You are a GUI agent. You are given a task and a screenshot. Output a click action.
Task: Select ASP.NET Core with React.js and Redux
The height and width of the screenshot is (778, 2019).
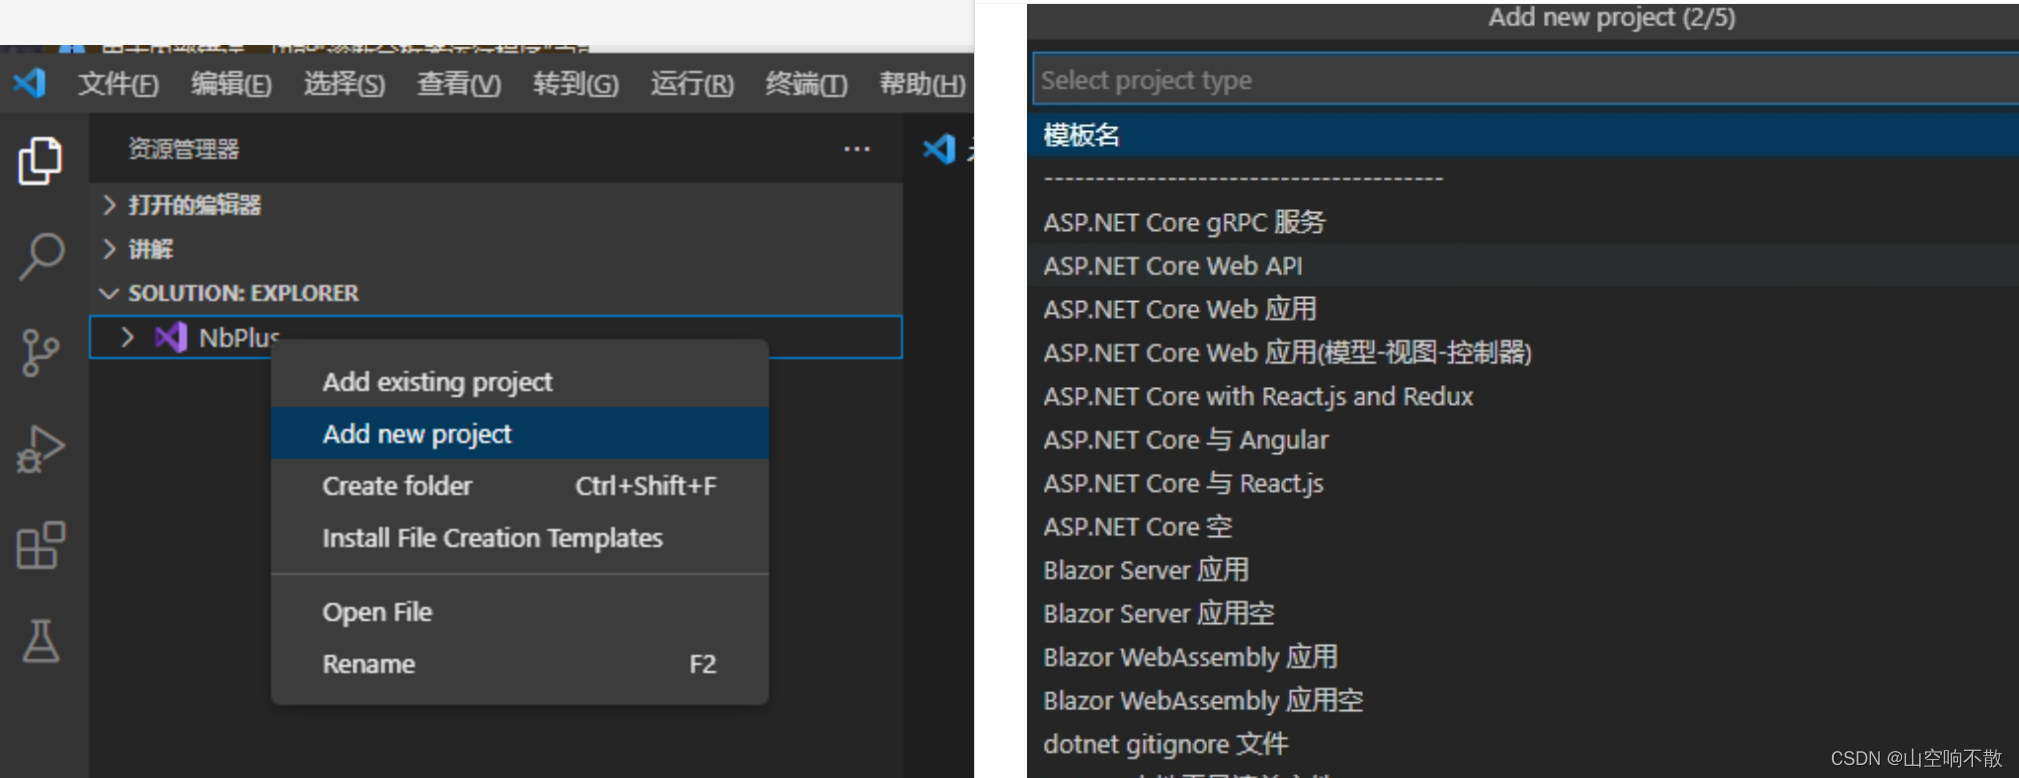tap(1523, 396)
